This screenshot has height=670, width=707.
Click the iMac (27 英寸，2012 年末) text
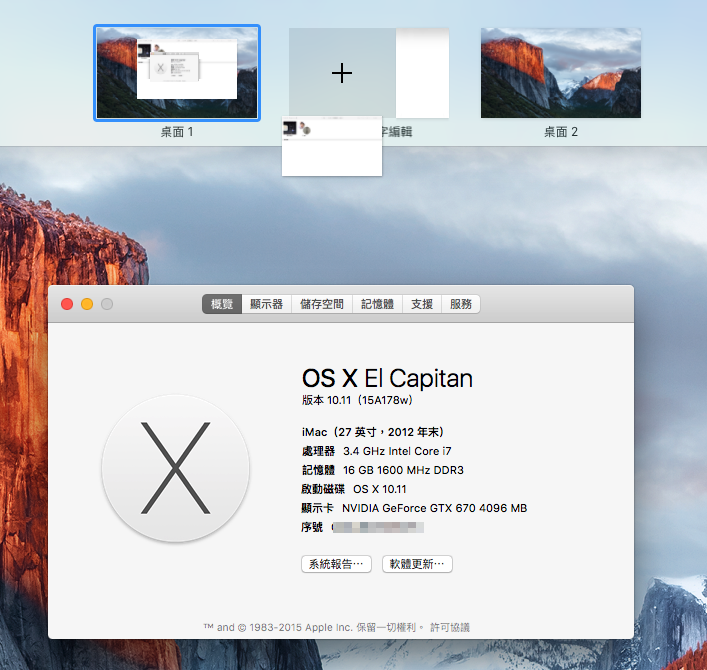[373, 432]
